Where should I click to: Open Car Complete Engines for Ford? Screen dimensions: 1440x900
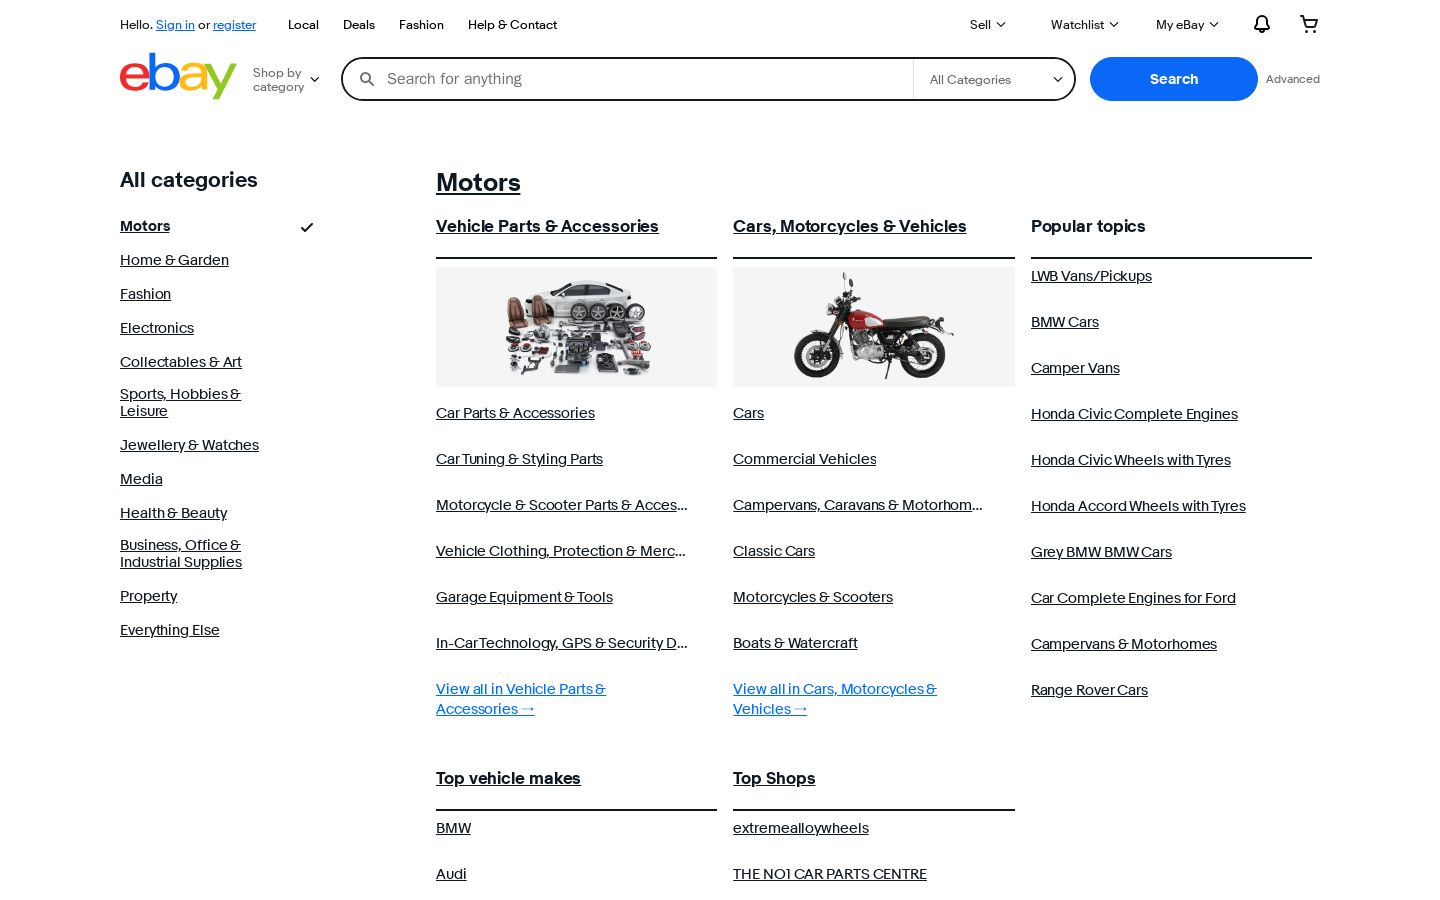click(1133, 598)
